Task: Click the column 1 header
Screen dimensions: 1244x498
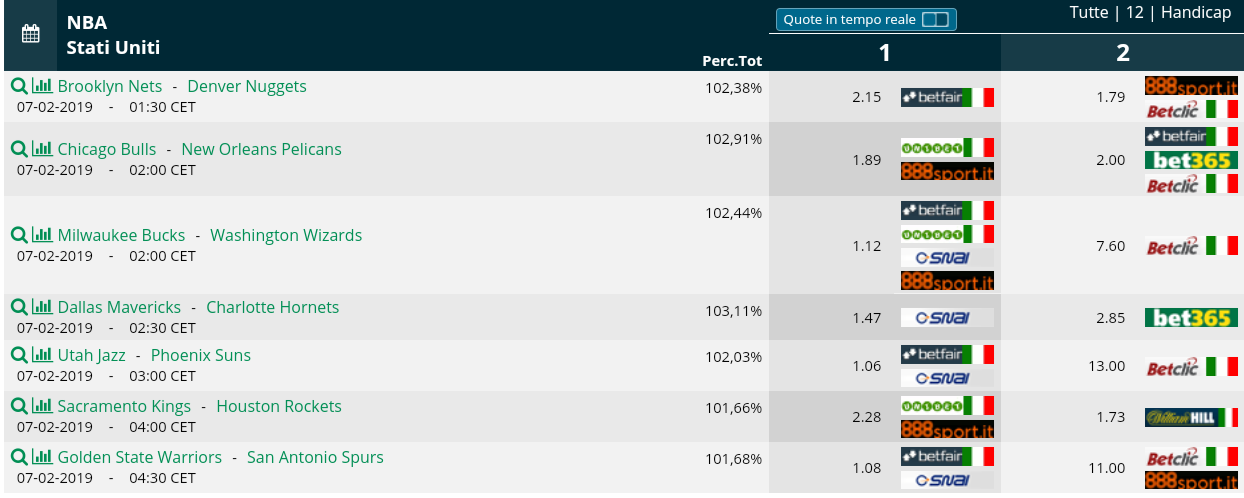Action: 884,52
